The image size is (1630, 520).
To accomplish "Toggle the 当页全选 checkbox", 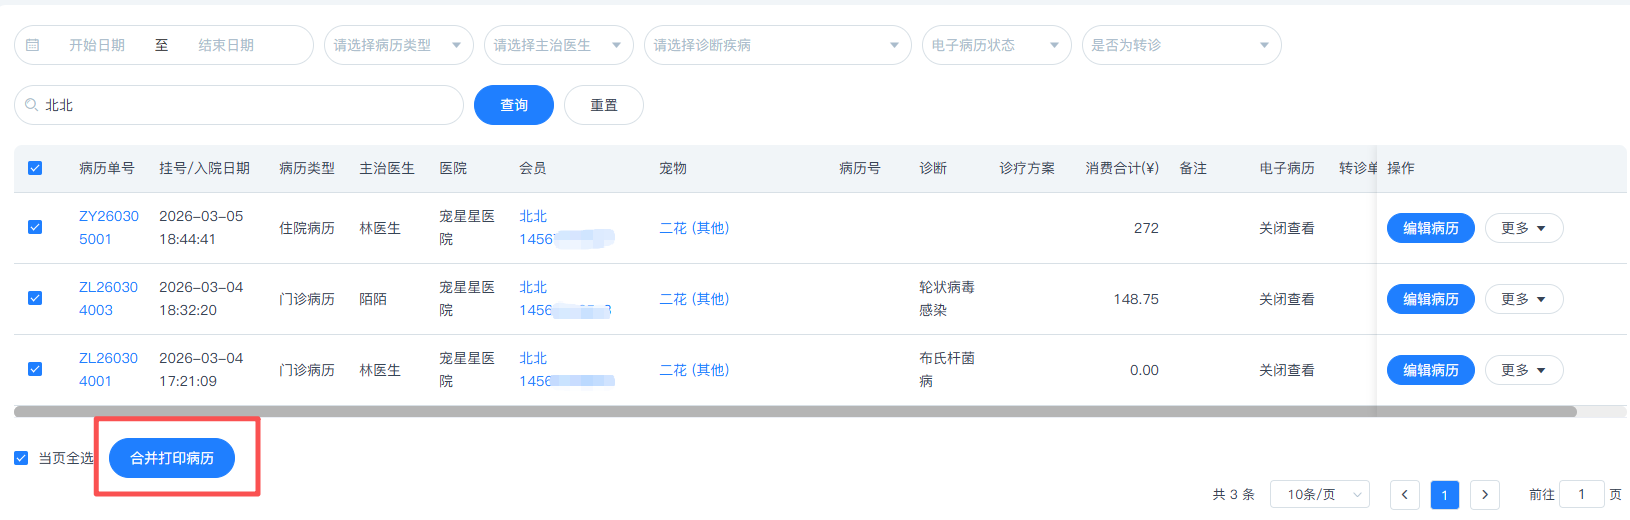I will click(x=21, y=458).
